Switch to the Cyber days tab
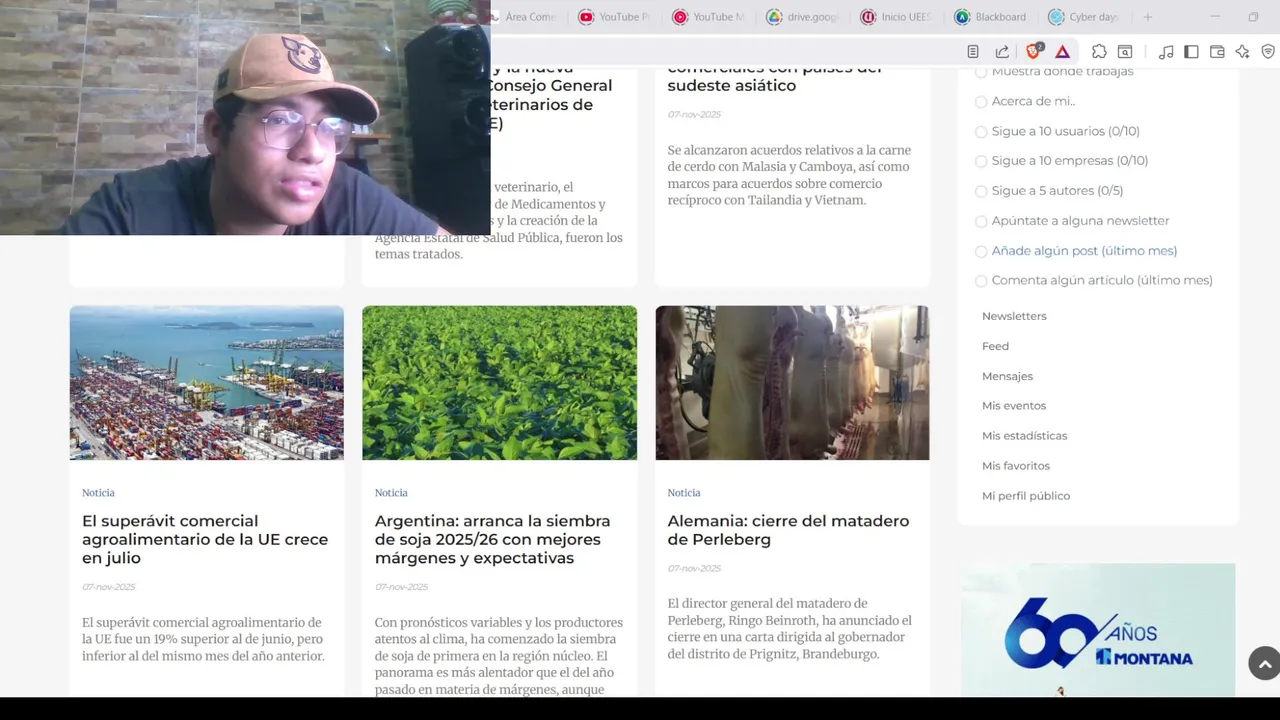Image resolution: width=1280 pixels, height=720 pixels. (1084, 17)
